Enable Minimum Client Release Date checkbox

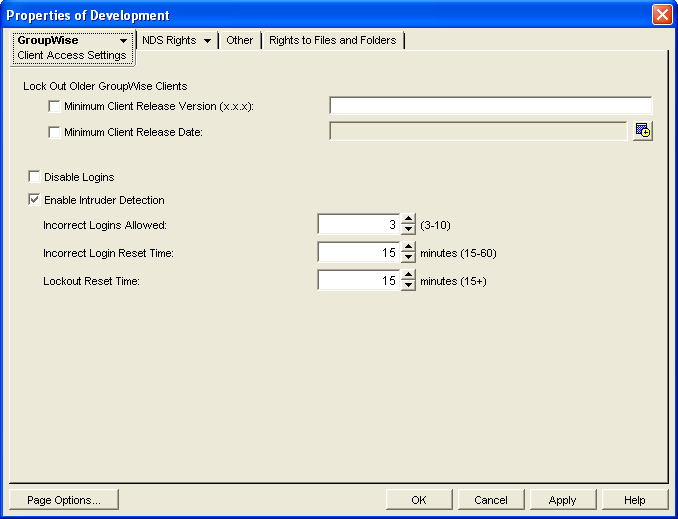pos(54,132)
